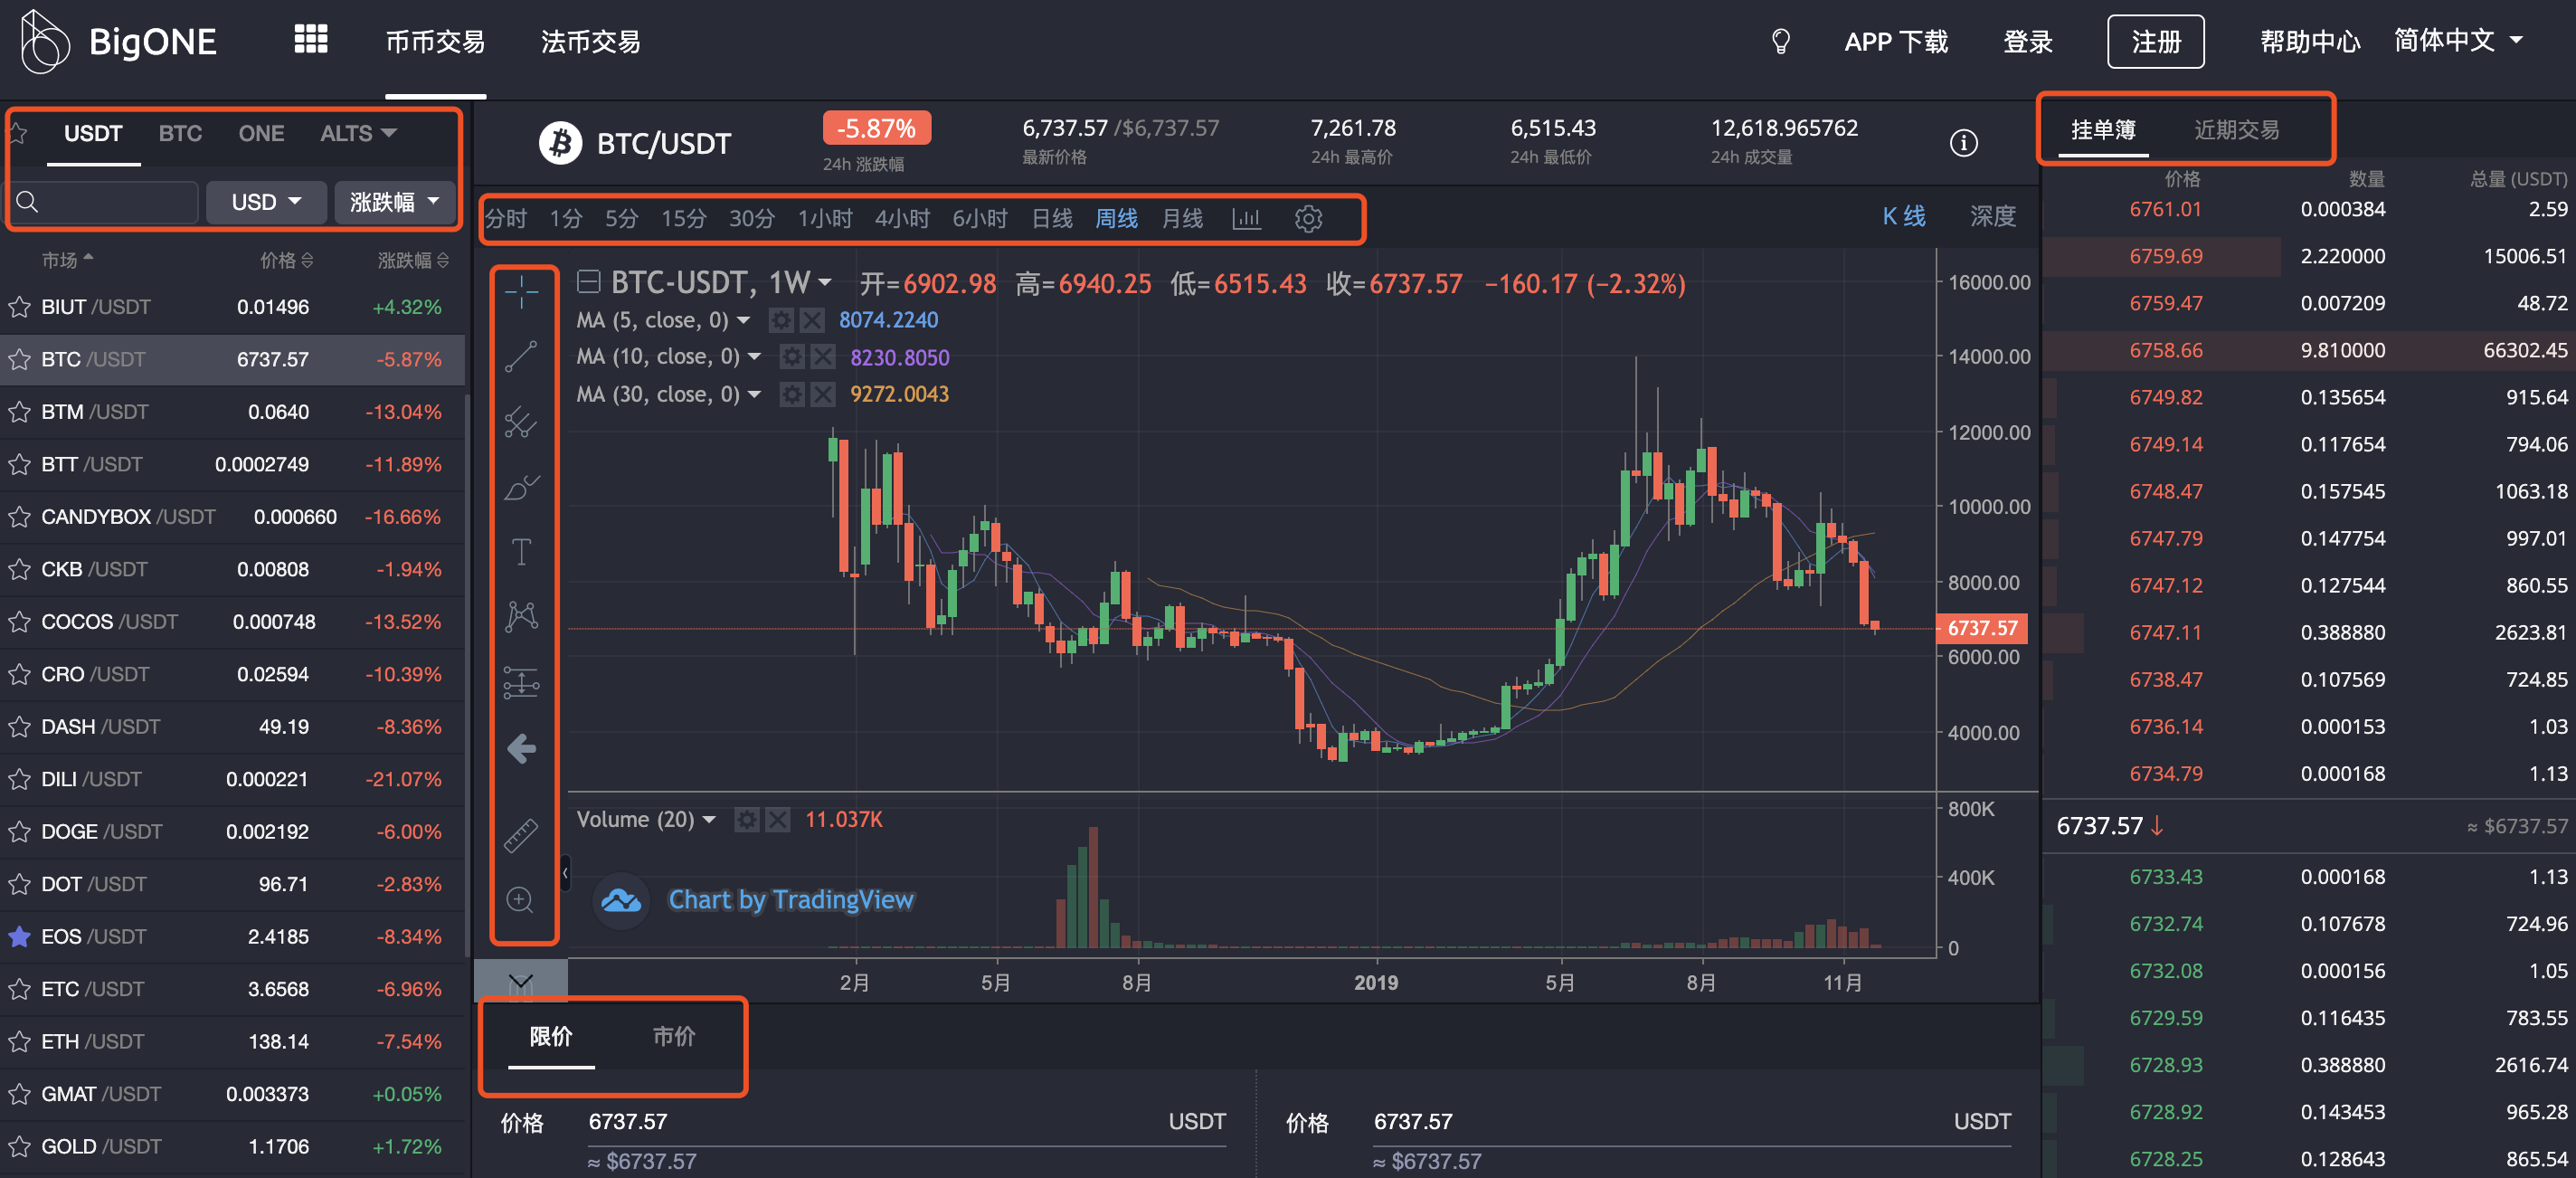
Task: Toggle favorites filter star
Action: pyautogui.click(x=18, y=133)
